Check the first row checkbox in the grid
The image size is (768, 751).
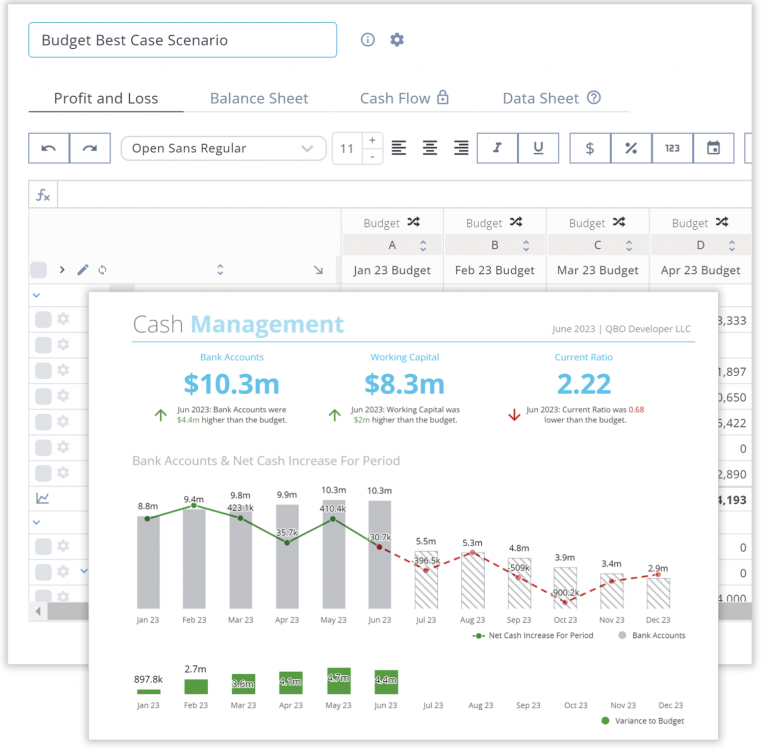[x=43, y=319]
